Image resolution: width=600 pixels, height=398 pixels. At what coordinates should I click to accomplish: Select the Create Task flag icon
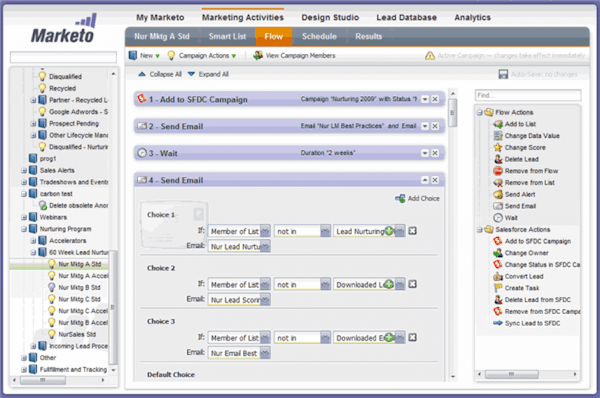point(497,288)
